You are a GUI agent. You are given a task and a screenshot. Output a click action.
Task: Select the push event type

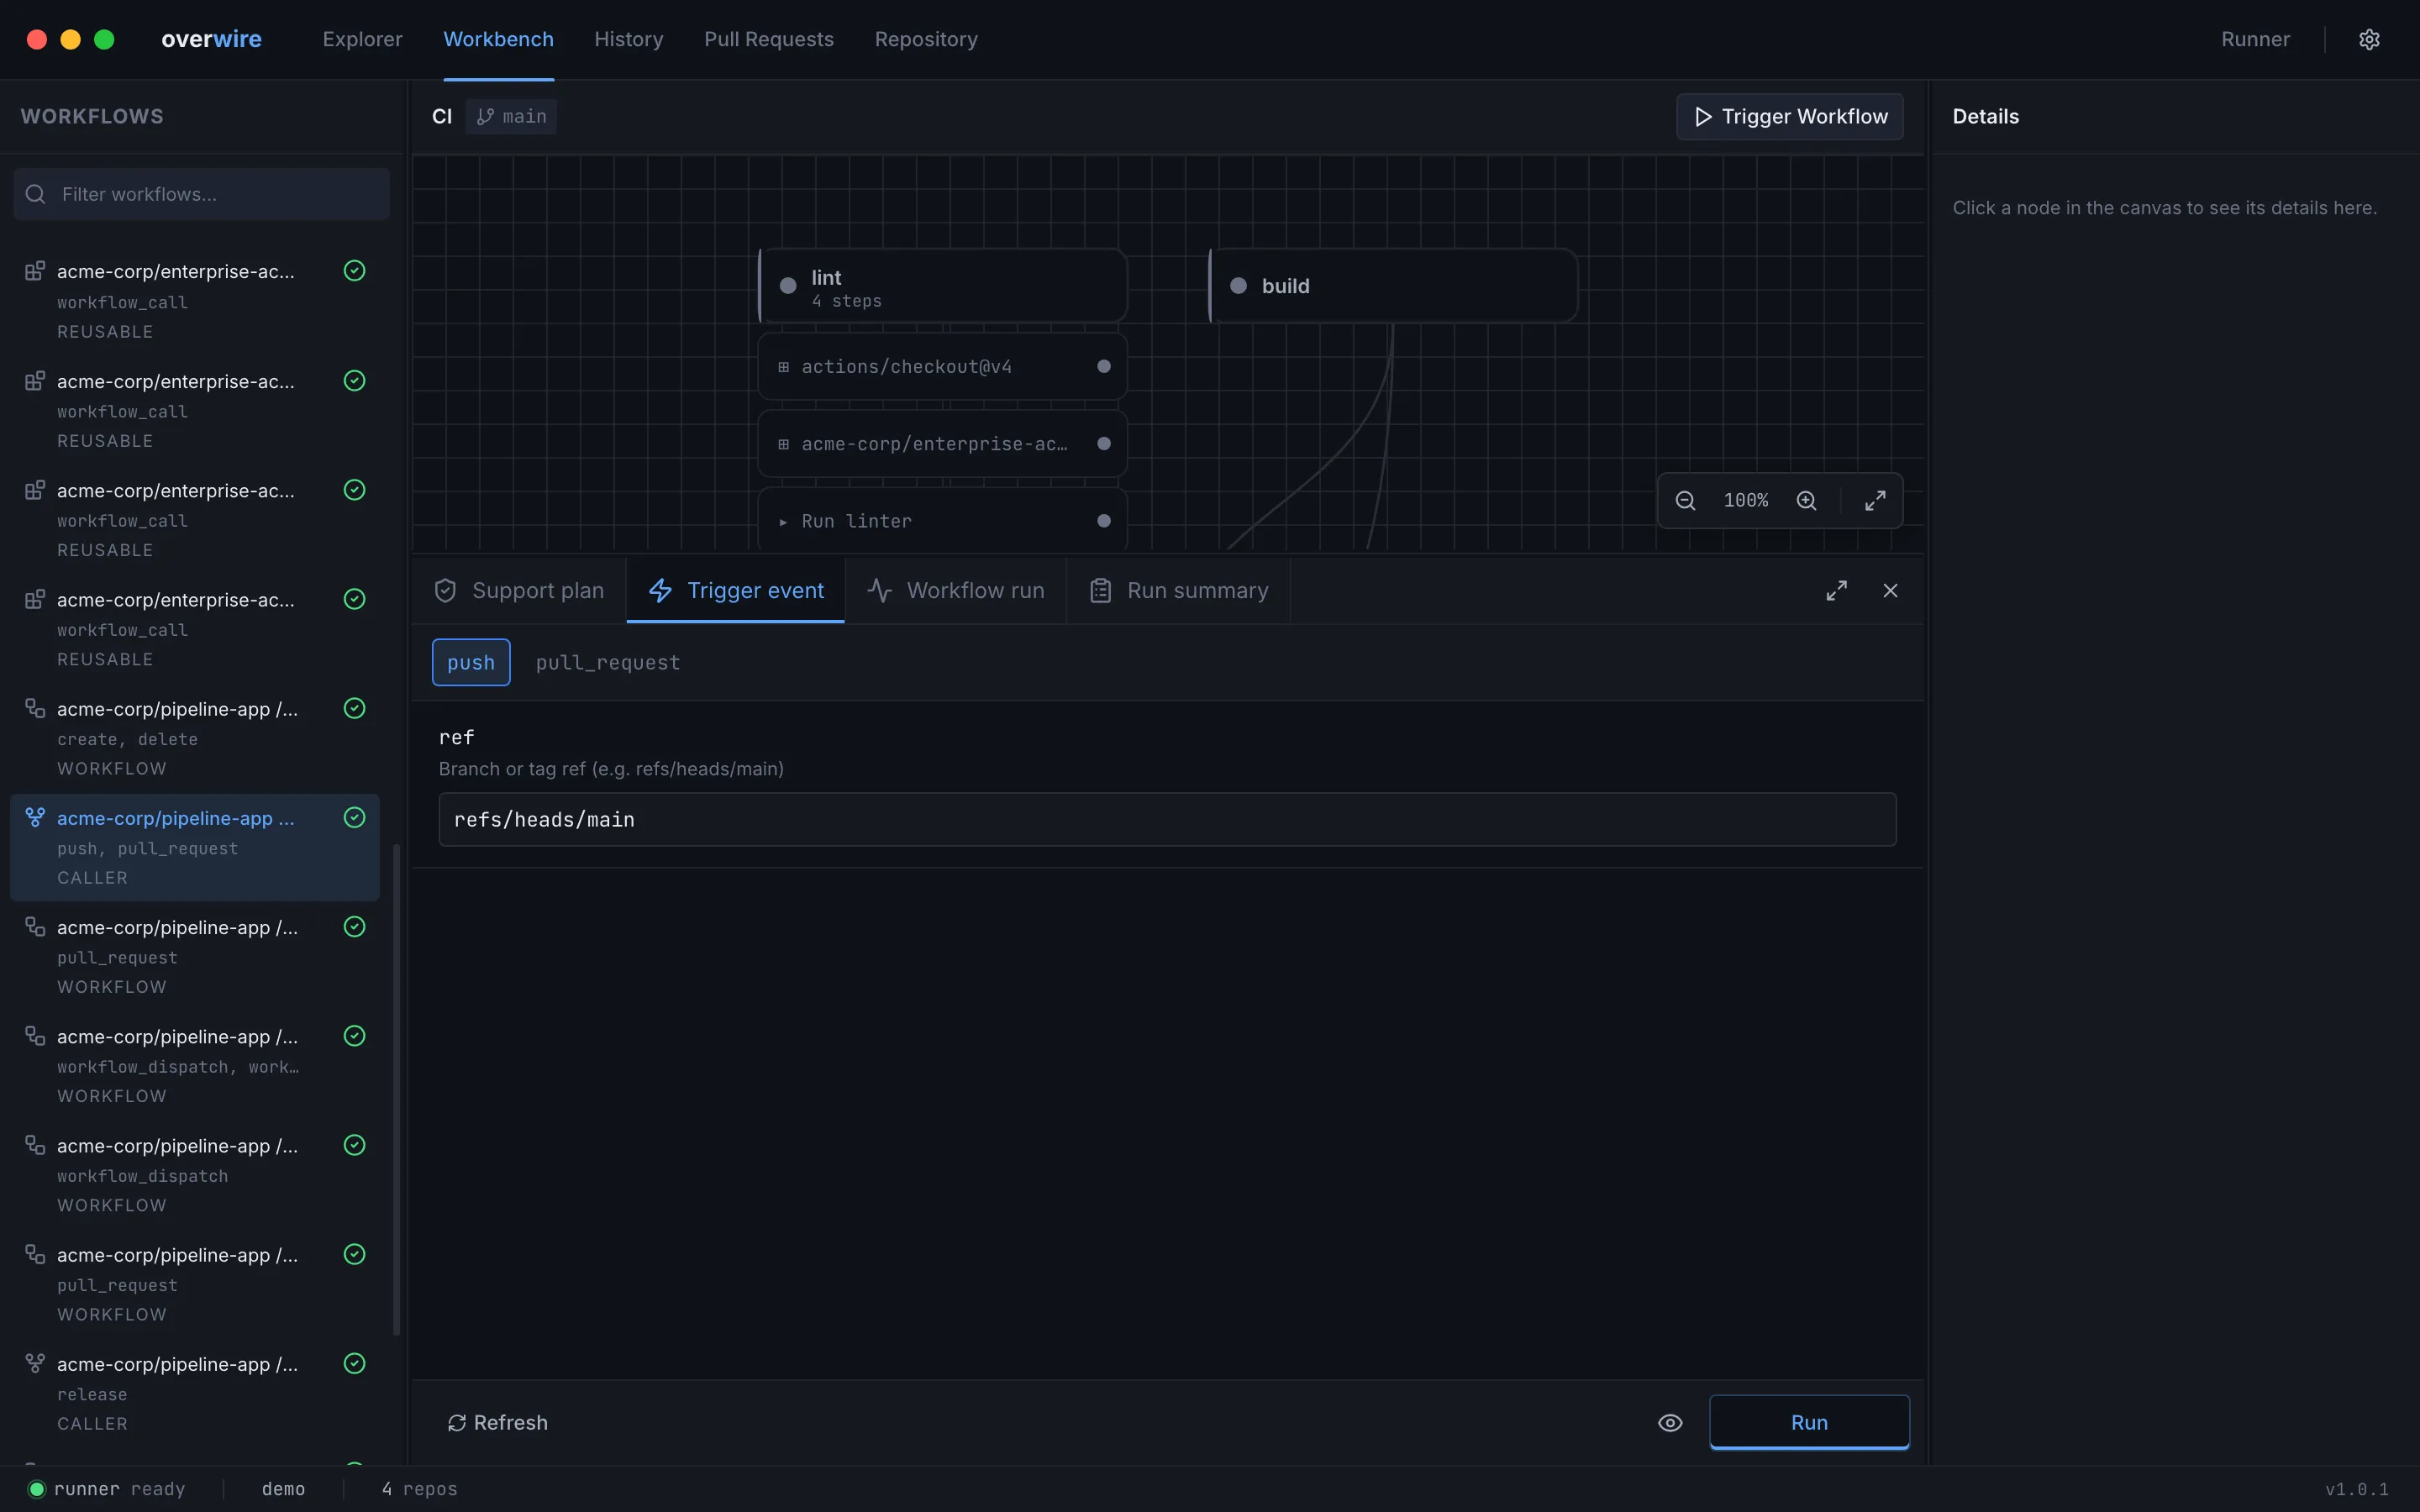coord(471,662)
